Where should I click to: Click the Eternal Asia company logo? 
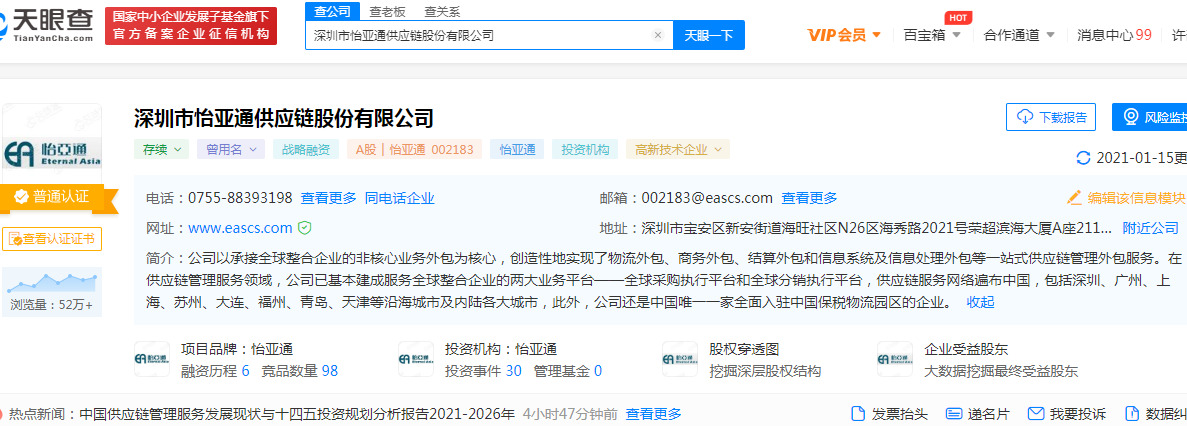tap(51, 154)
